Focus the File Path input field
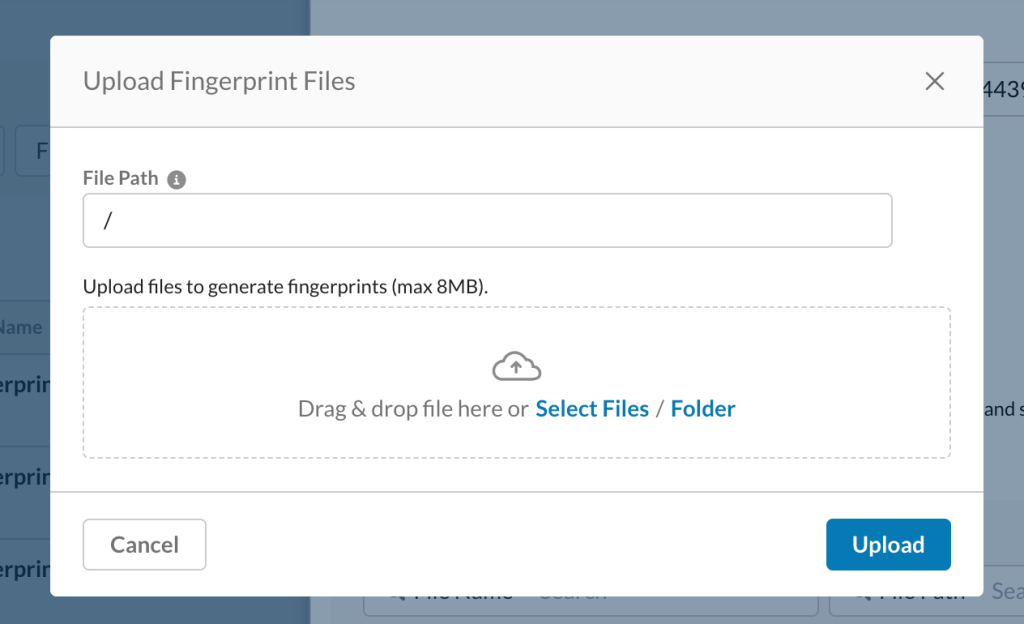This screenshot has width=1024, height=624. click(487, 221)
